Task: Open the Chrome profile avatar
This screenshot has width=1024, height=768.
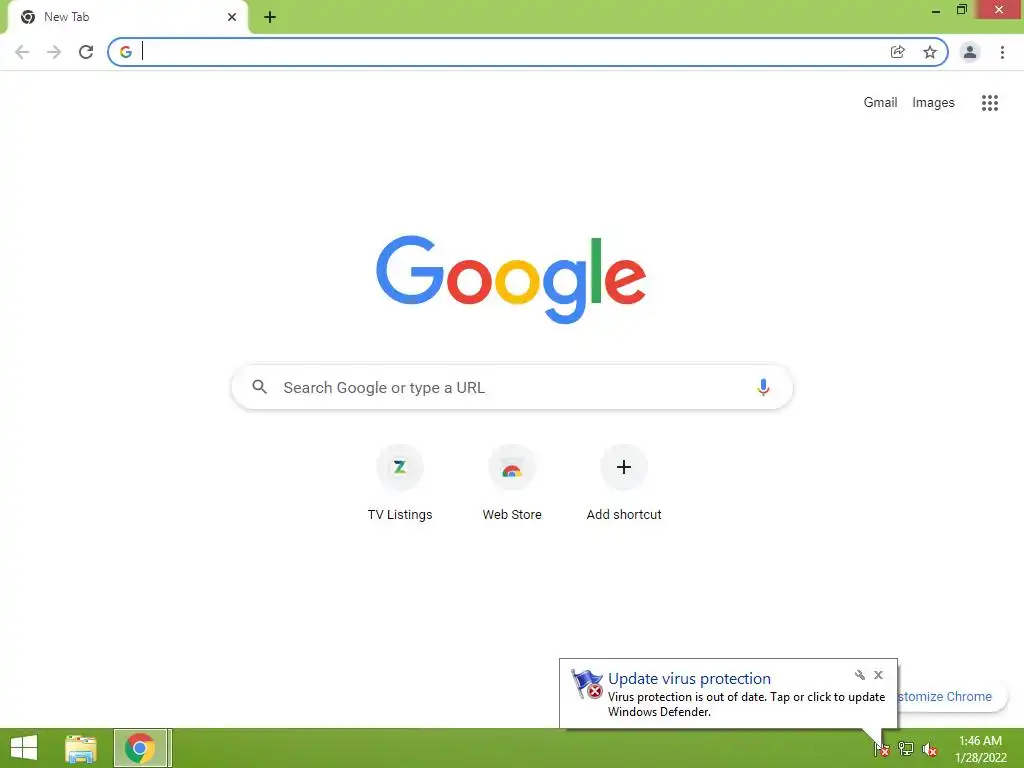Action: pyautogui.click(x=970, y=52)
